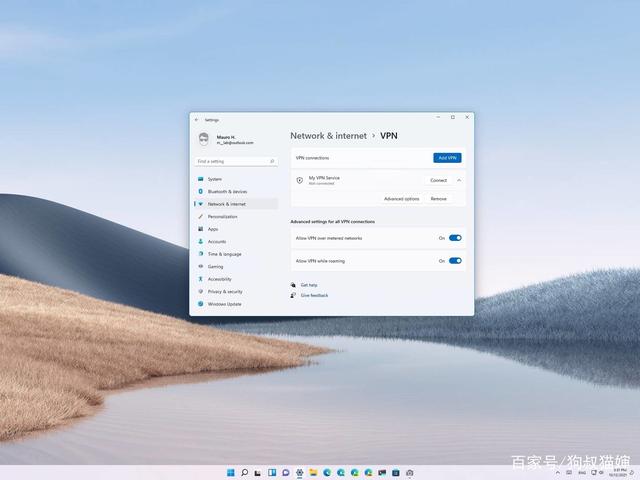Viewport: 640px width, 480px height.
Task: Click the Privacy & security shield icon
Action: click(200, 291)
